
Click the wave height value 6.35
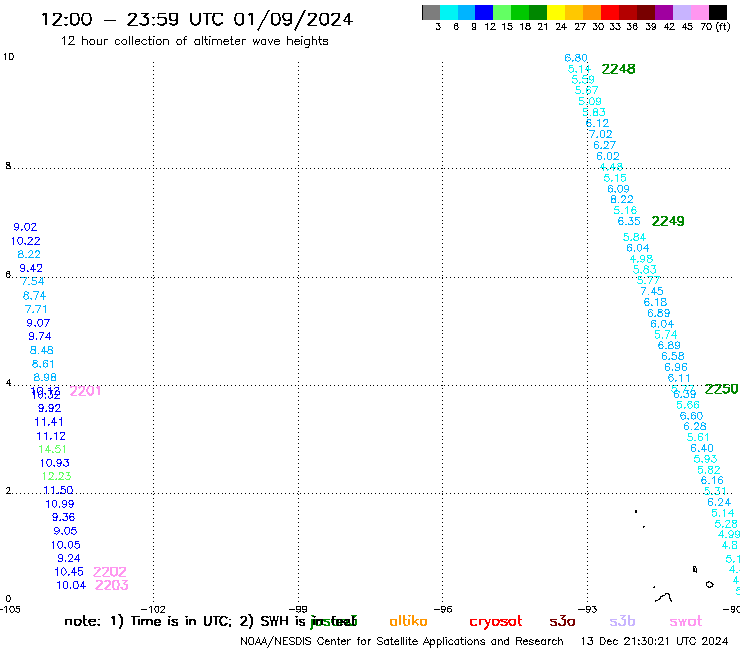(x=629, y=221)
